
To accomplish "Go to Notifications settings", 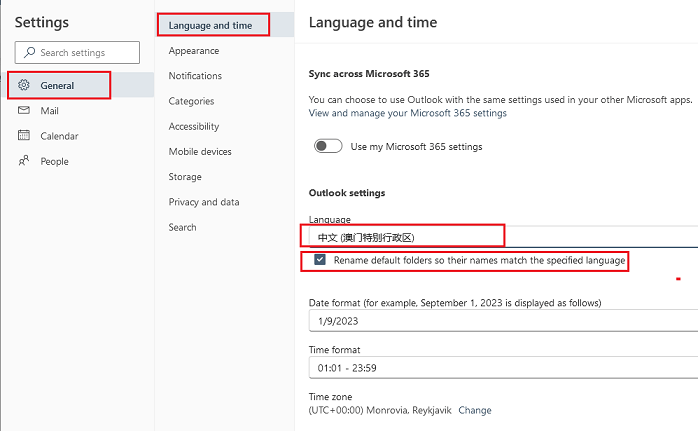I will (x=195, y=76).
